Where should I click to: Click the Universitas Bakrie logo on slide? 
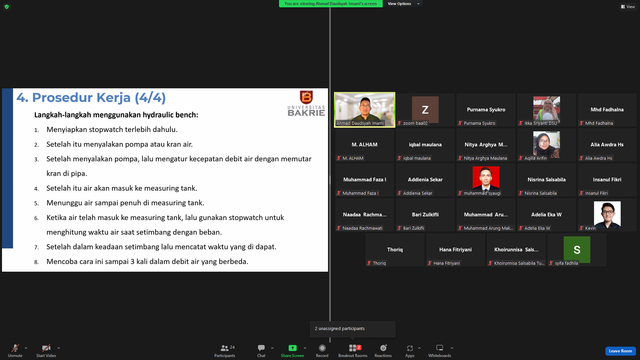click(306, 103)
